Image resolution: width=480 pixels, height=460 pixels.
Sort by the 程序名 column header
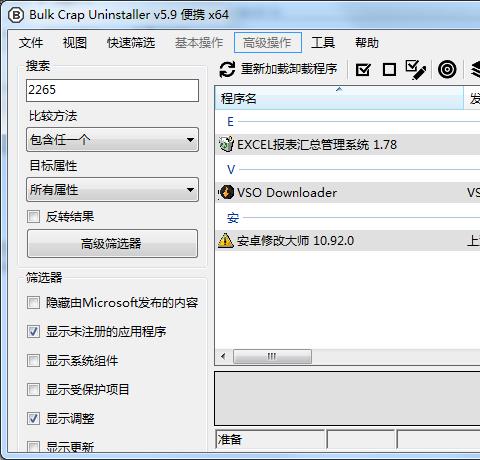click(339, 98)
